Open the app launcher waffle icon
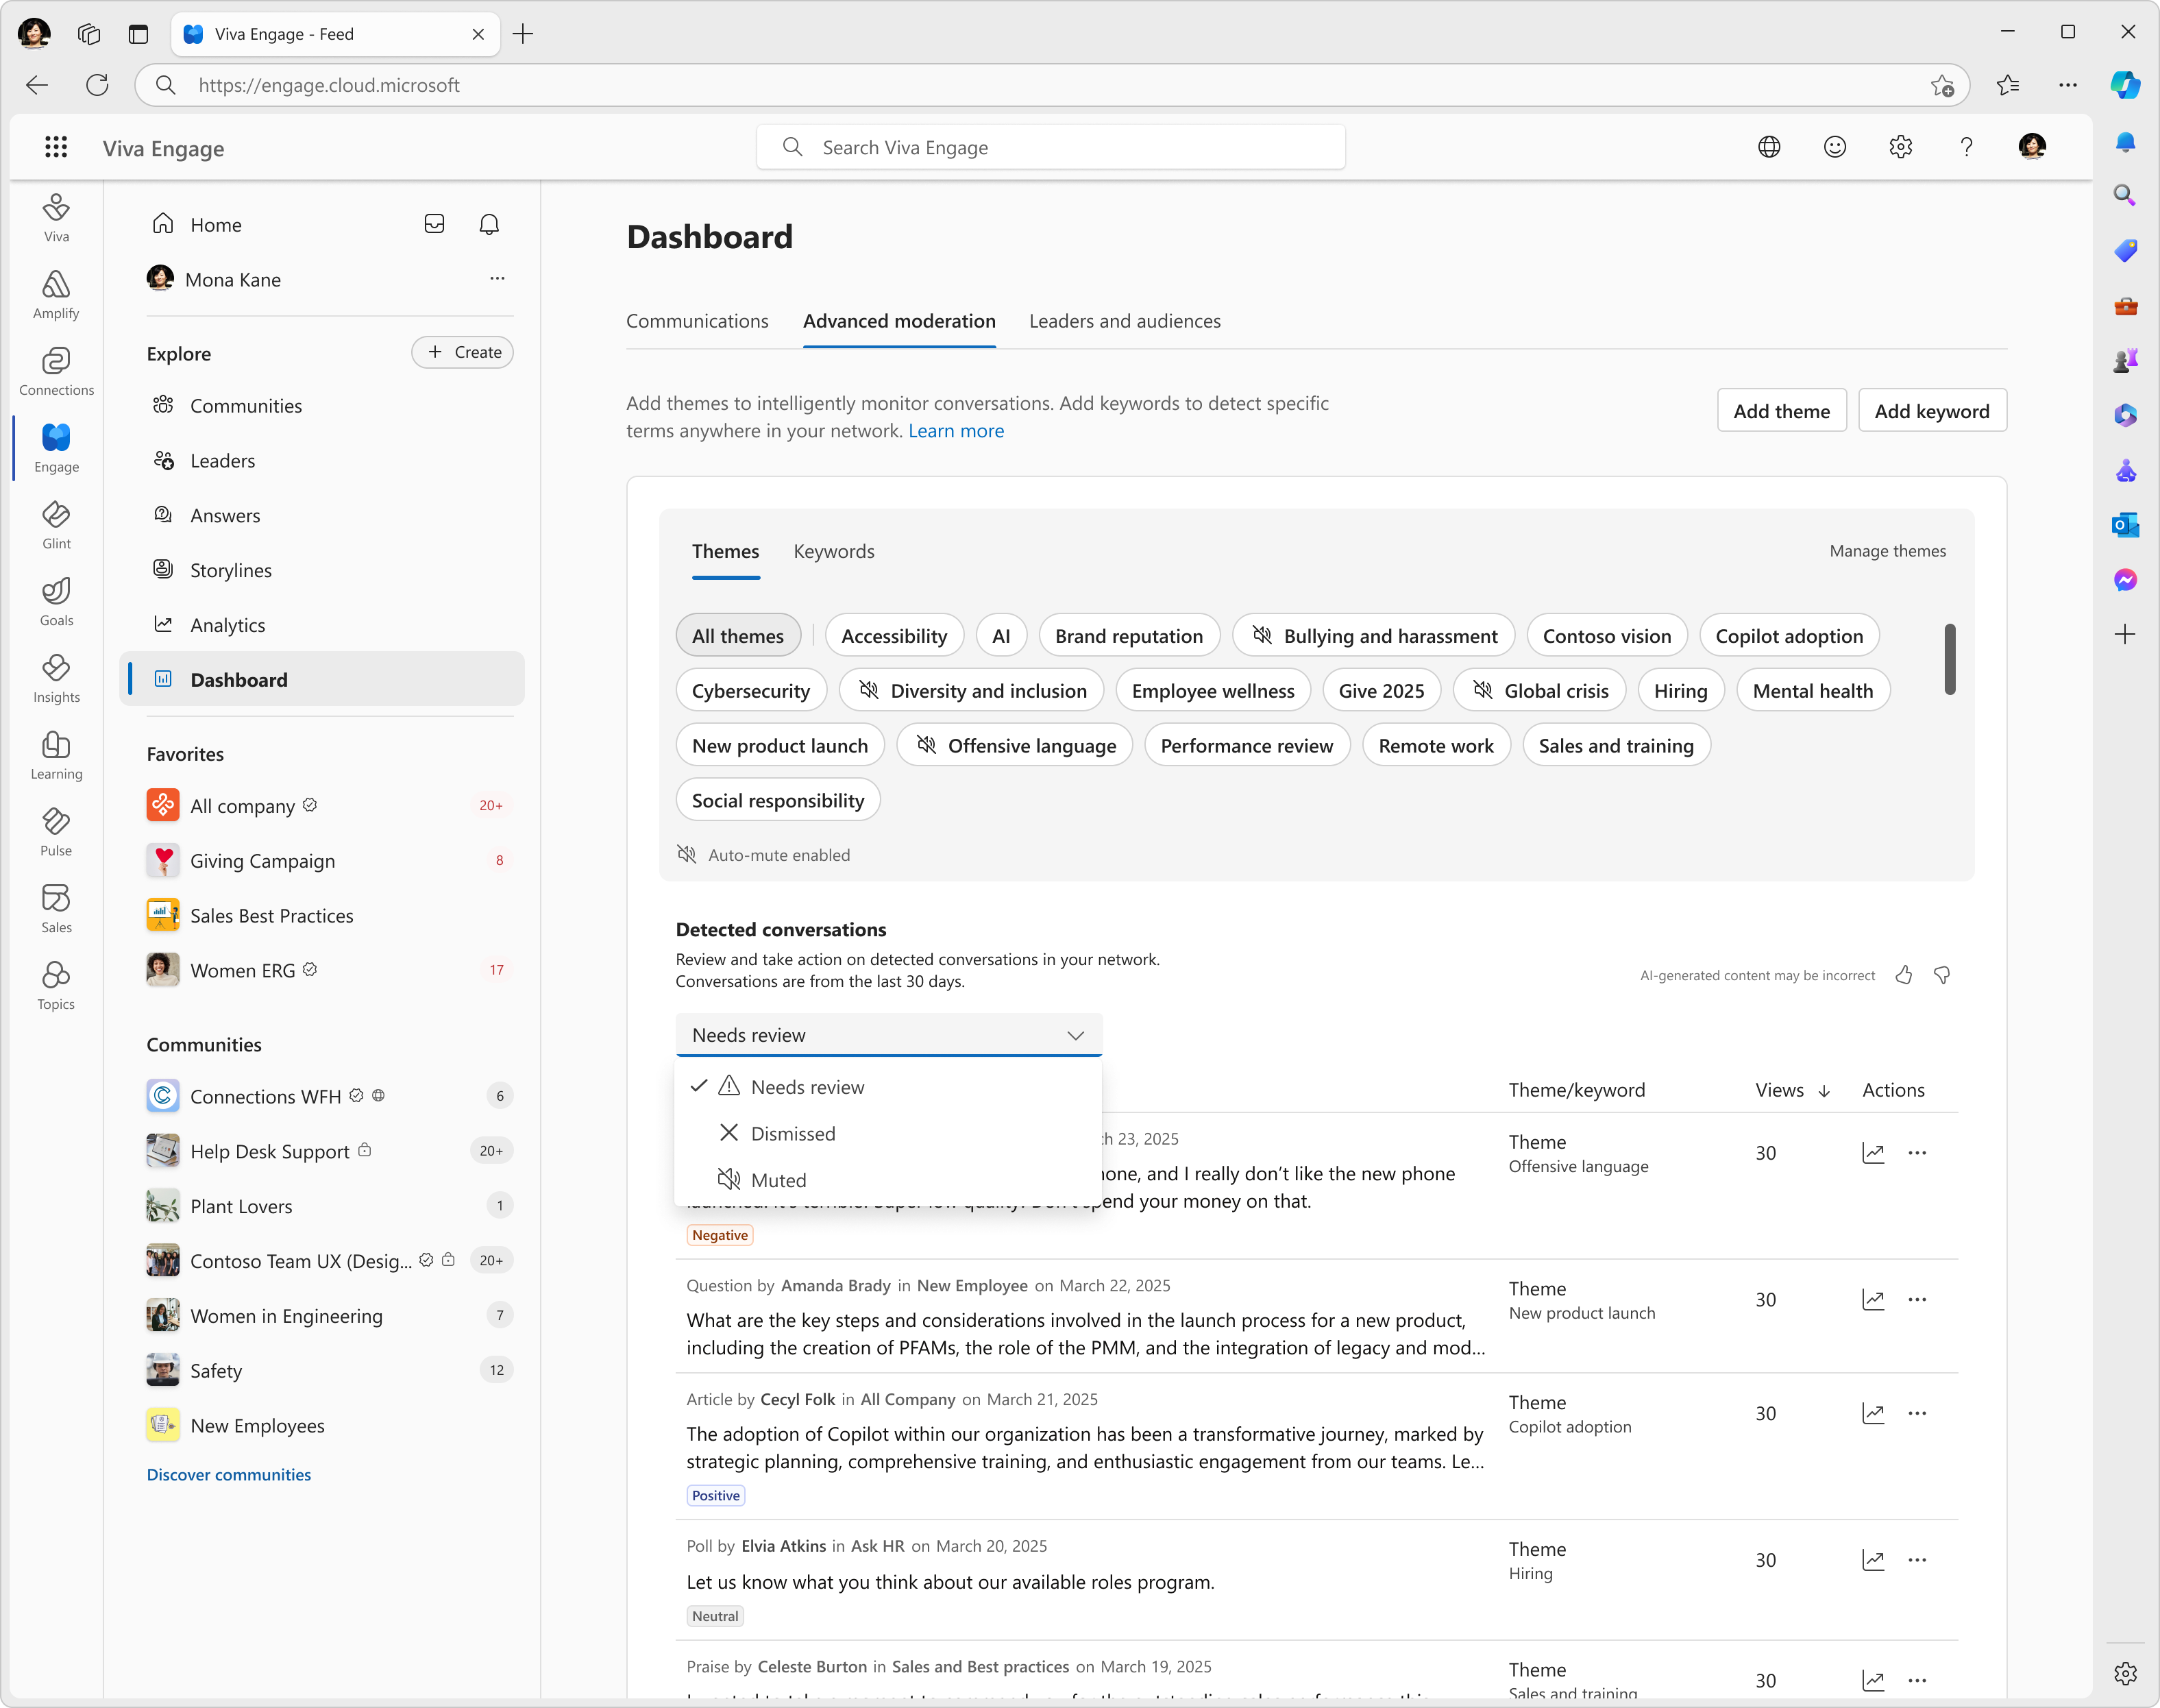 (x=56, y=148)
